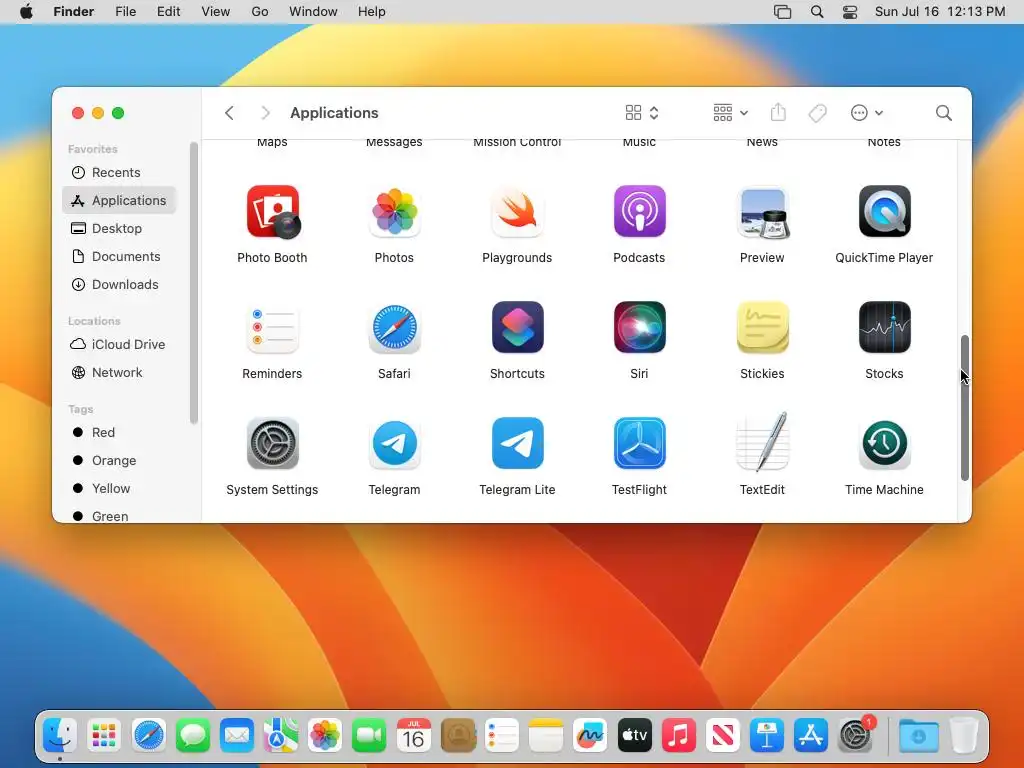This screenshot has height=768, width=1024.
Task: Open Calendar from the Dock
Action: pos(413,736)
